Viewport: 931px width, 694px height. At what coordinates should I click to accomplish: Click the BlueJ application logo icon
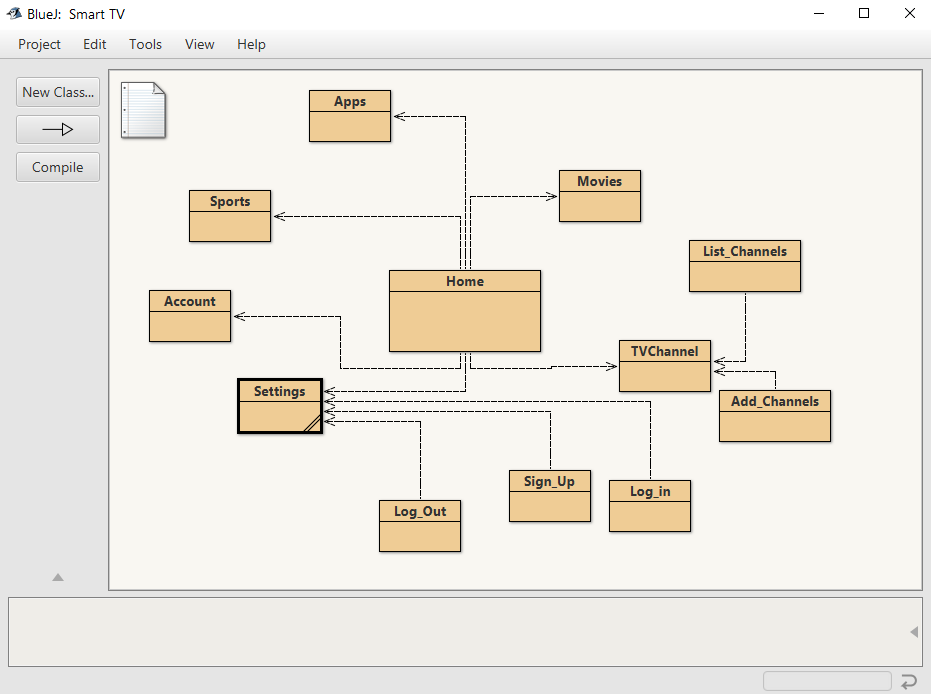tap(14, 14)
